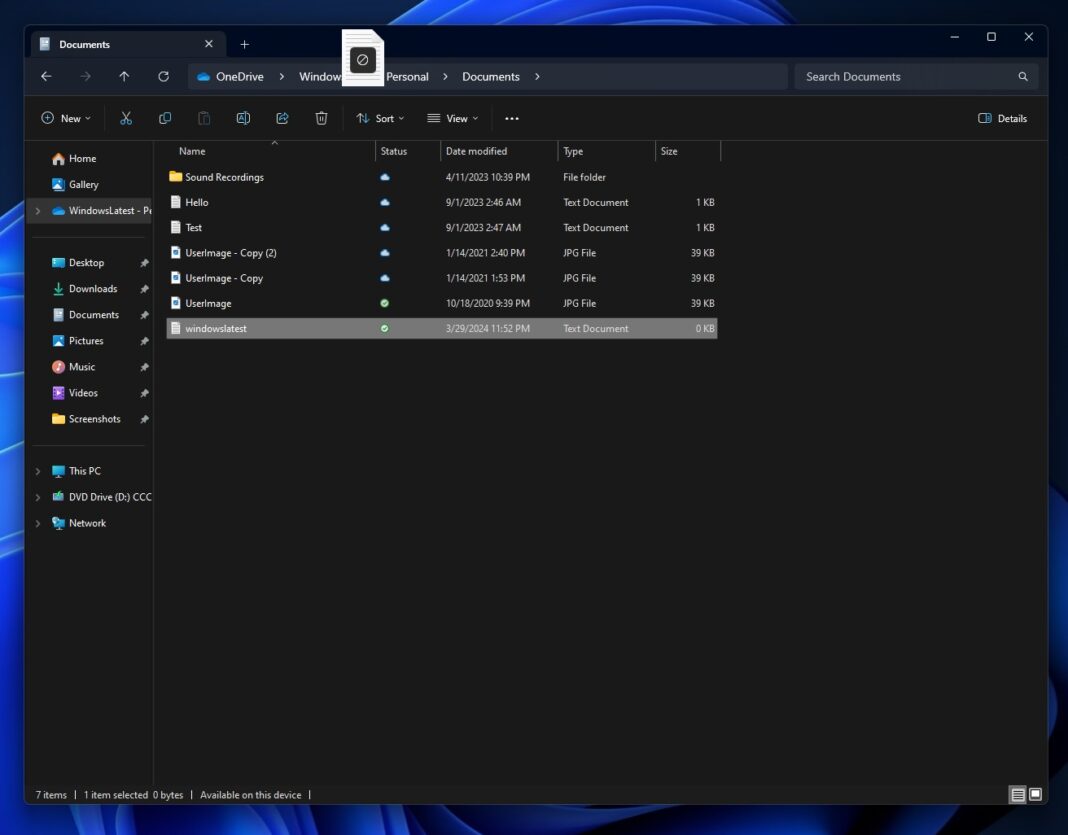
Task: Expand the Network tree item
Action: click(38, 523)
